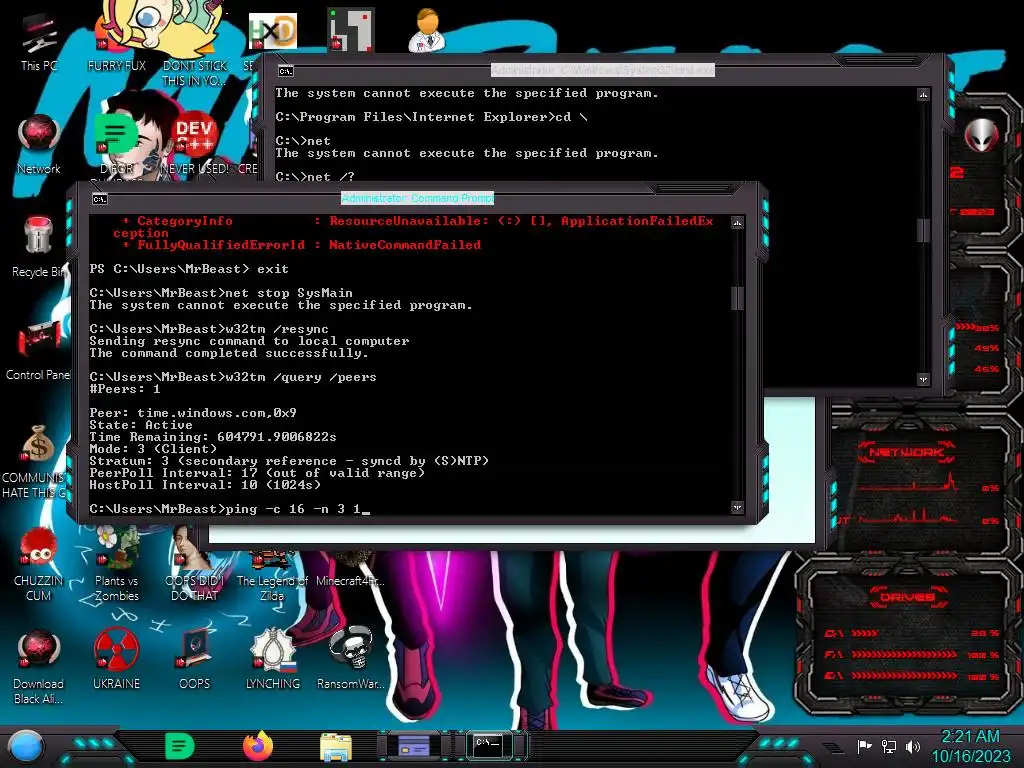Click 'Time Remaining: 604791.9006822s' line

(213, 437)
